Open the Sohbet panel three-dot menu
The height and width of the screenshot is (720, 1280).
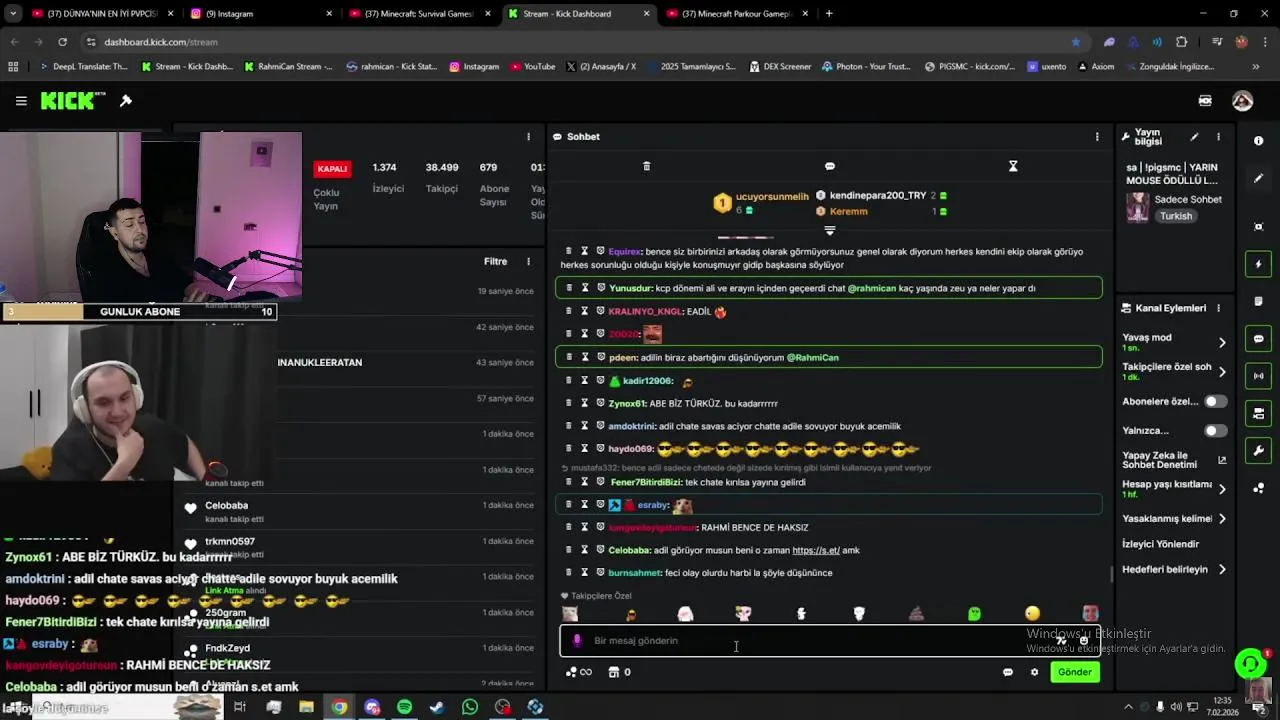[1097, 137]
